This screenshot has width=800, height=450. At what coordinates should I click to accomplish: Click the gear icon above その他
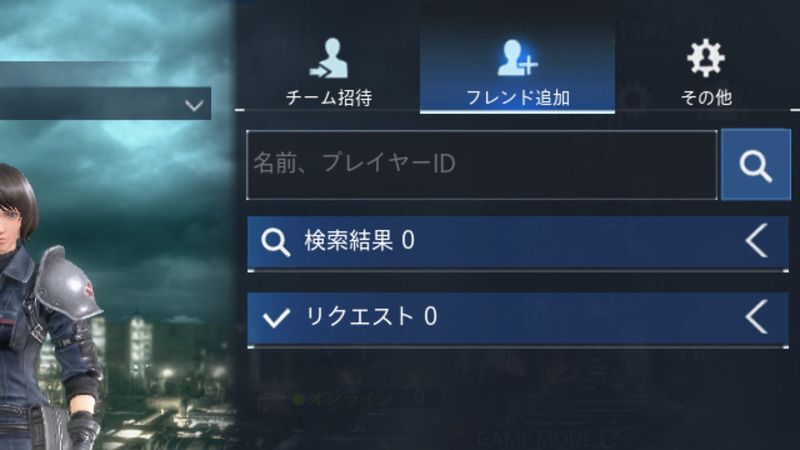pyautogui.click(x=706, y=58)
